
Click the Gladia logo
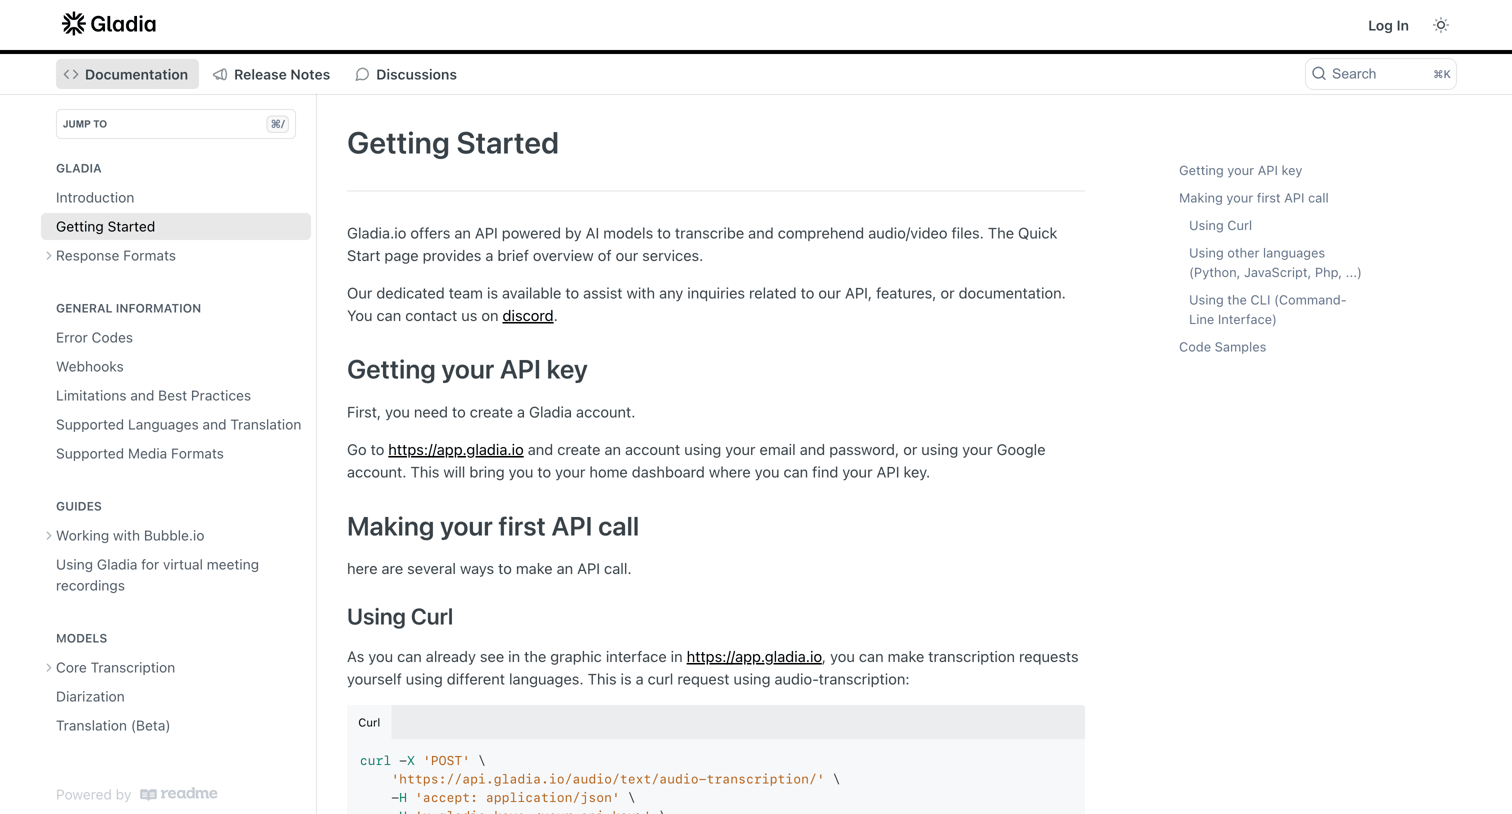click(109, 24)
